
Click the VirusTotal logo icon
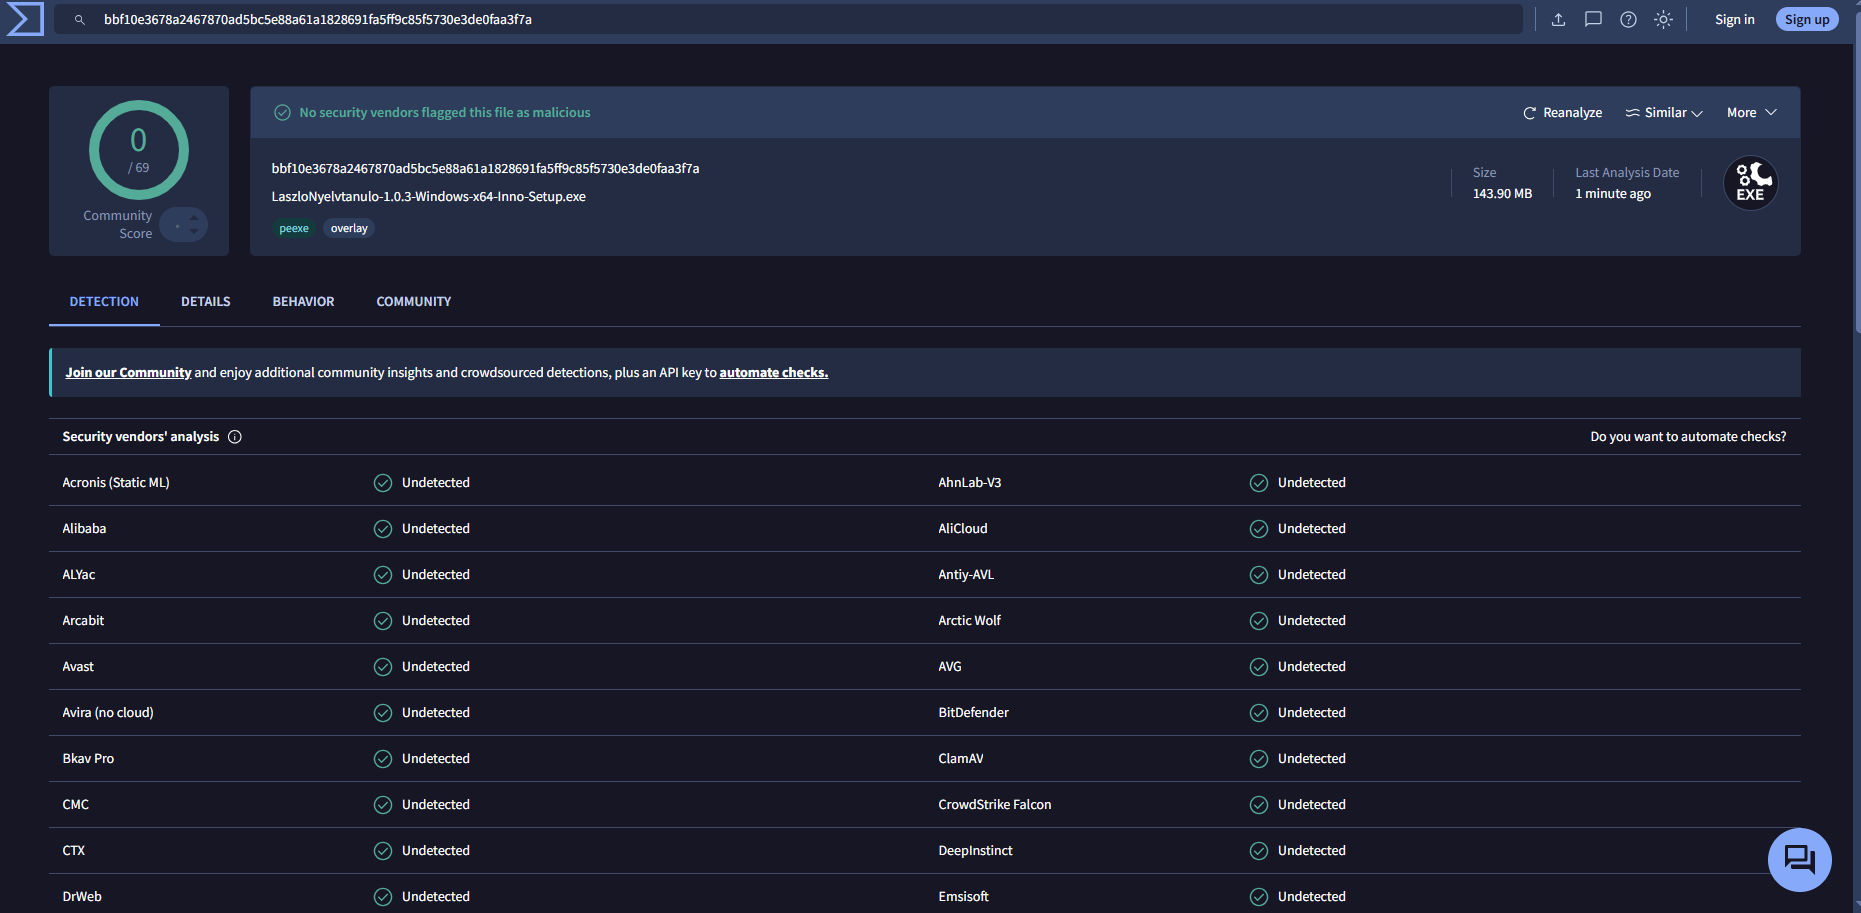click(x=25, y=19)
